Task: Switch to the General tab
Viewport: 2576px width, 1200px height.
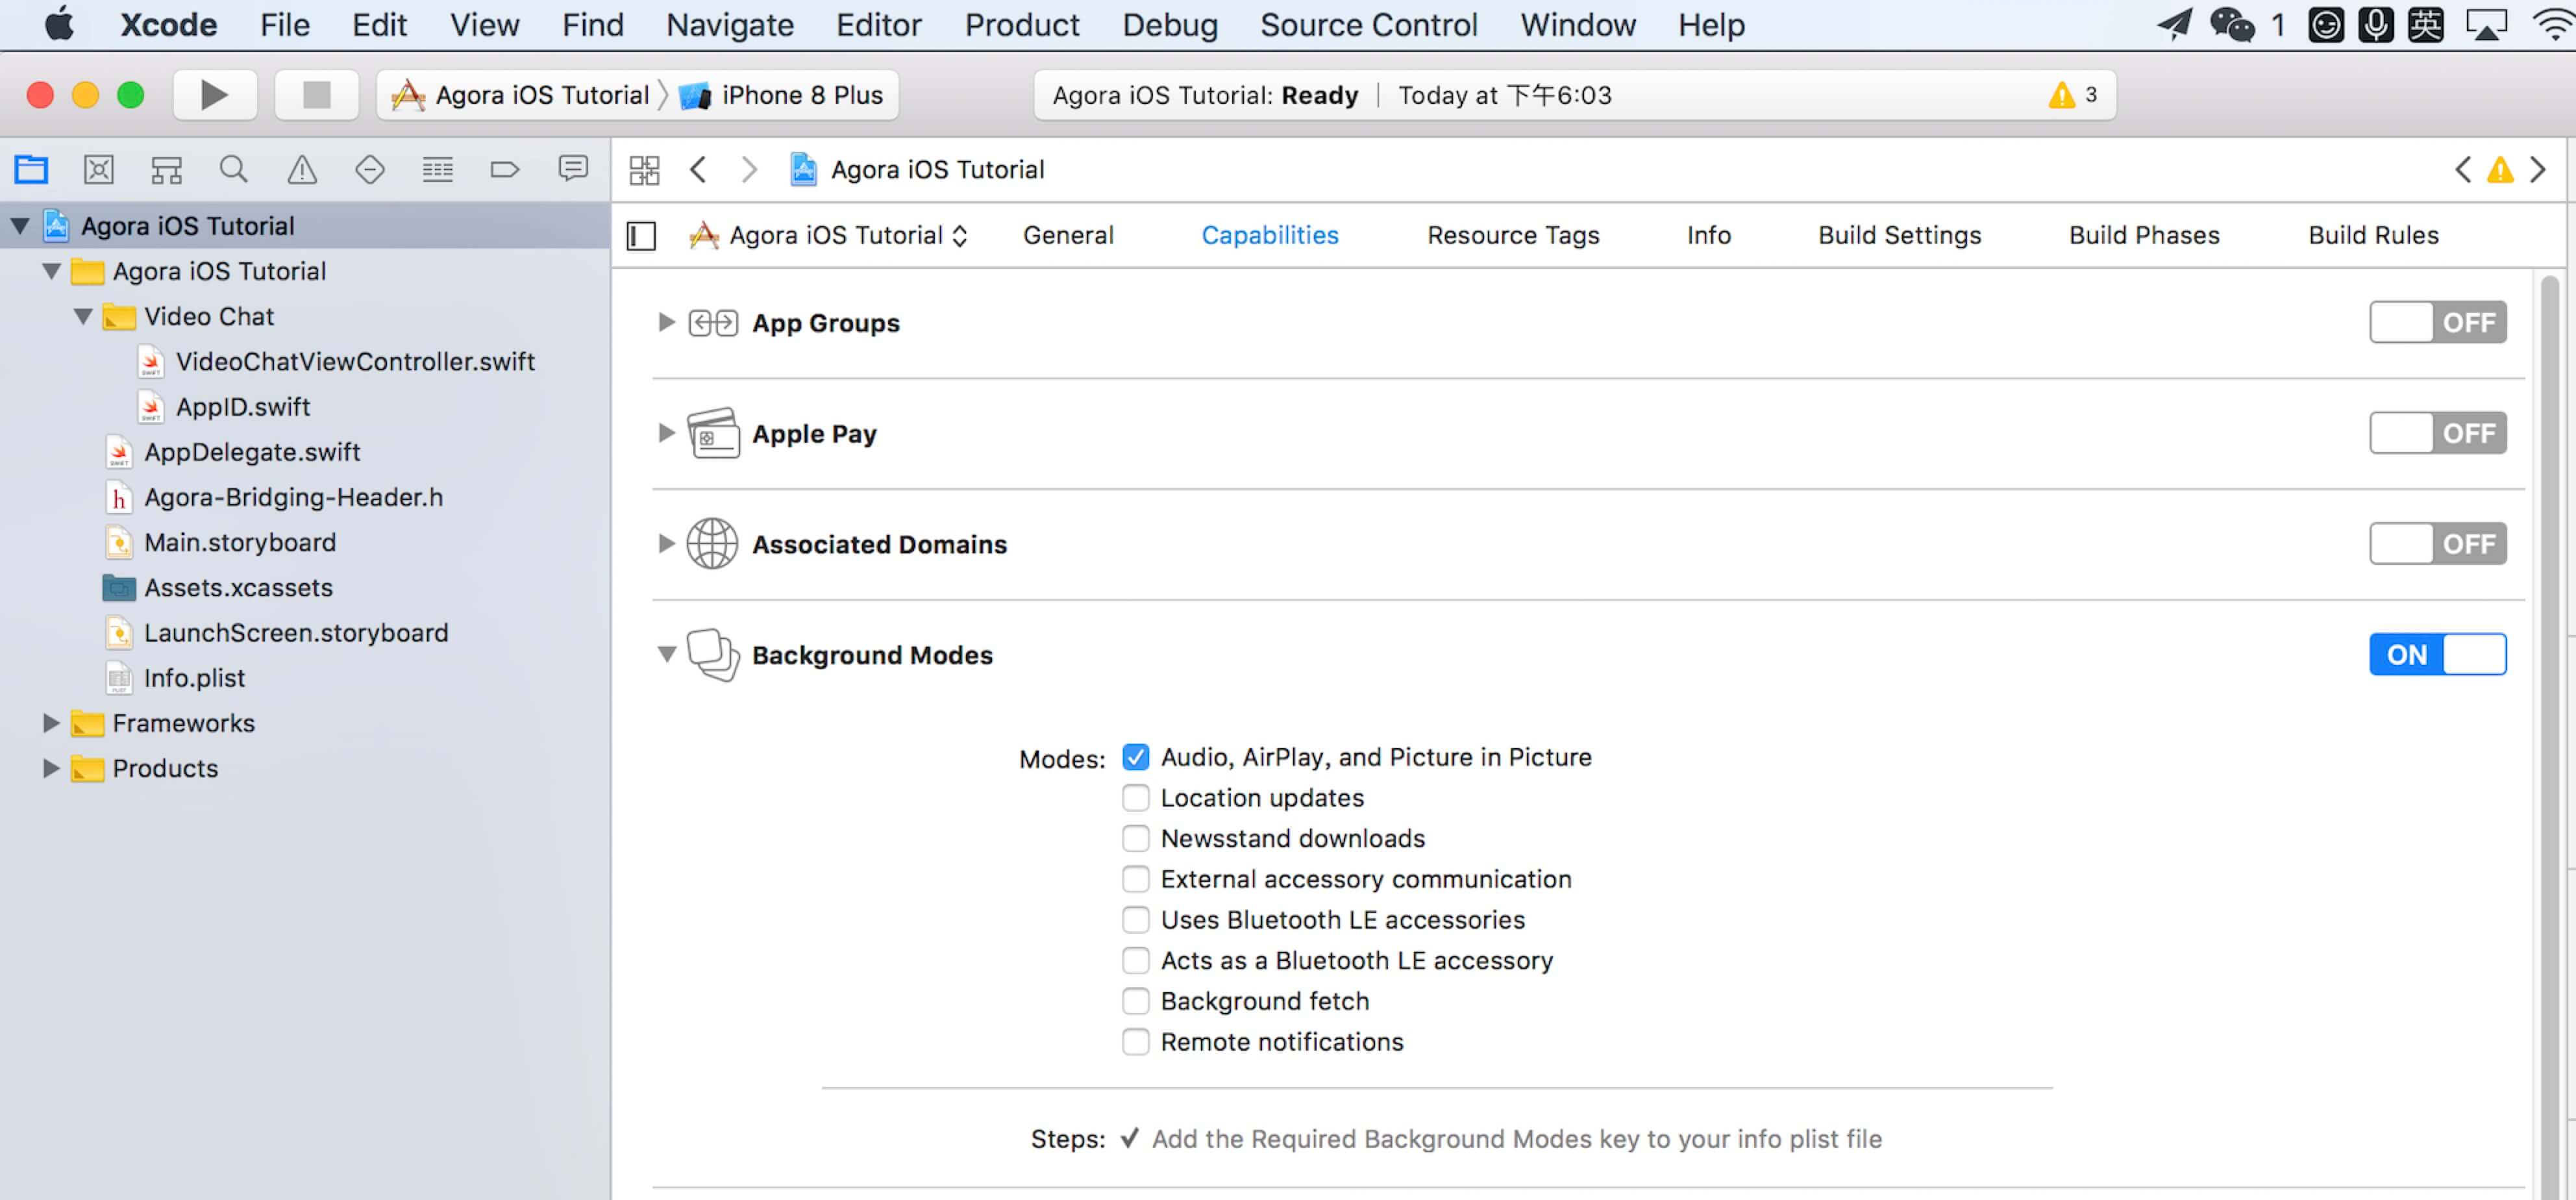Action: coord(1067,236)
